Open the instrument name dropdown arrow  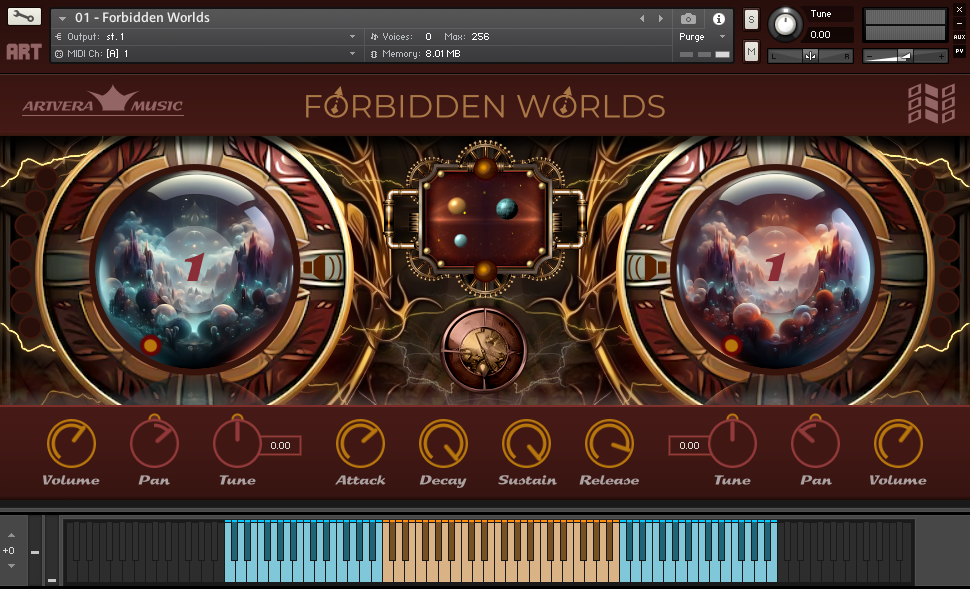62,18
